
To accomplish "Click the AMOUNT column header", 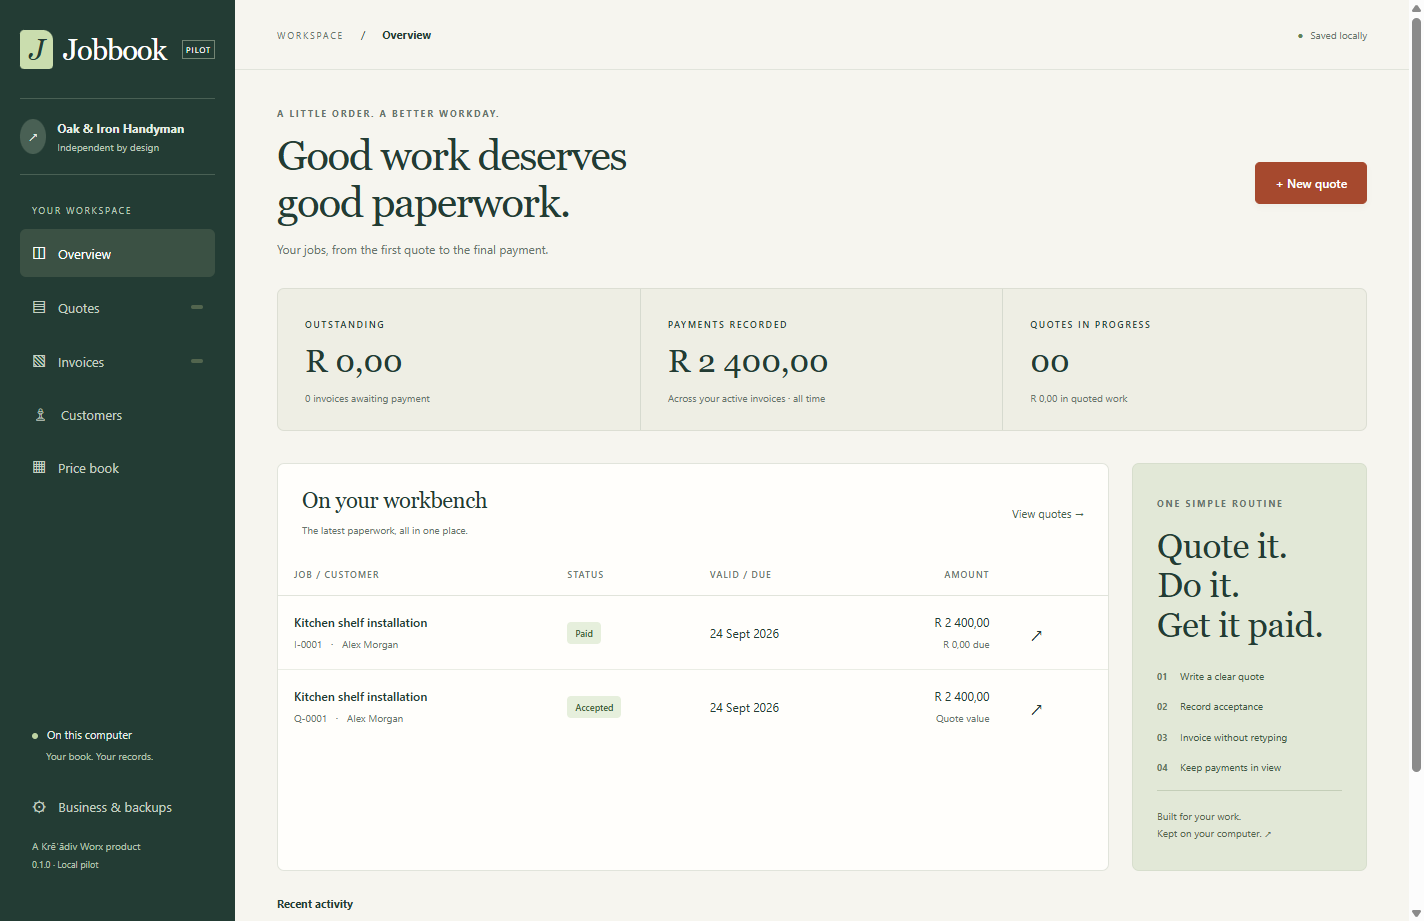I will tap(966, 575).
